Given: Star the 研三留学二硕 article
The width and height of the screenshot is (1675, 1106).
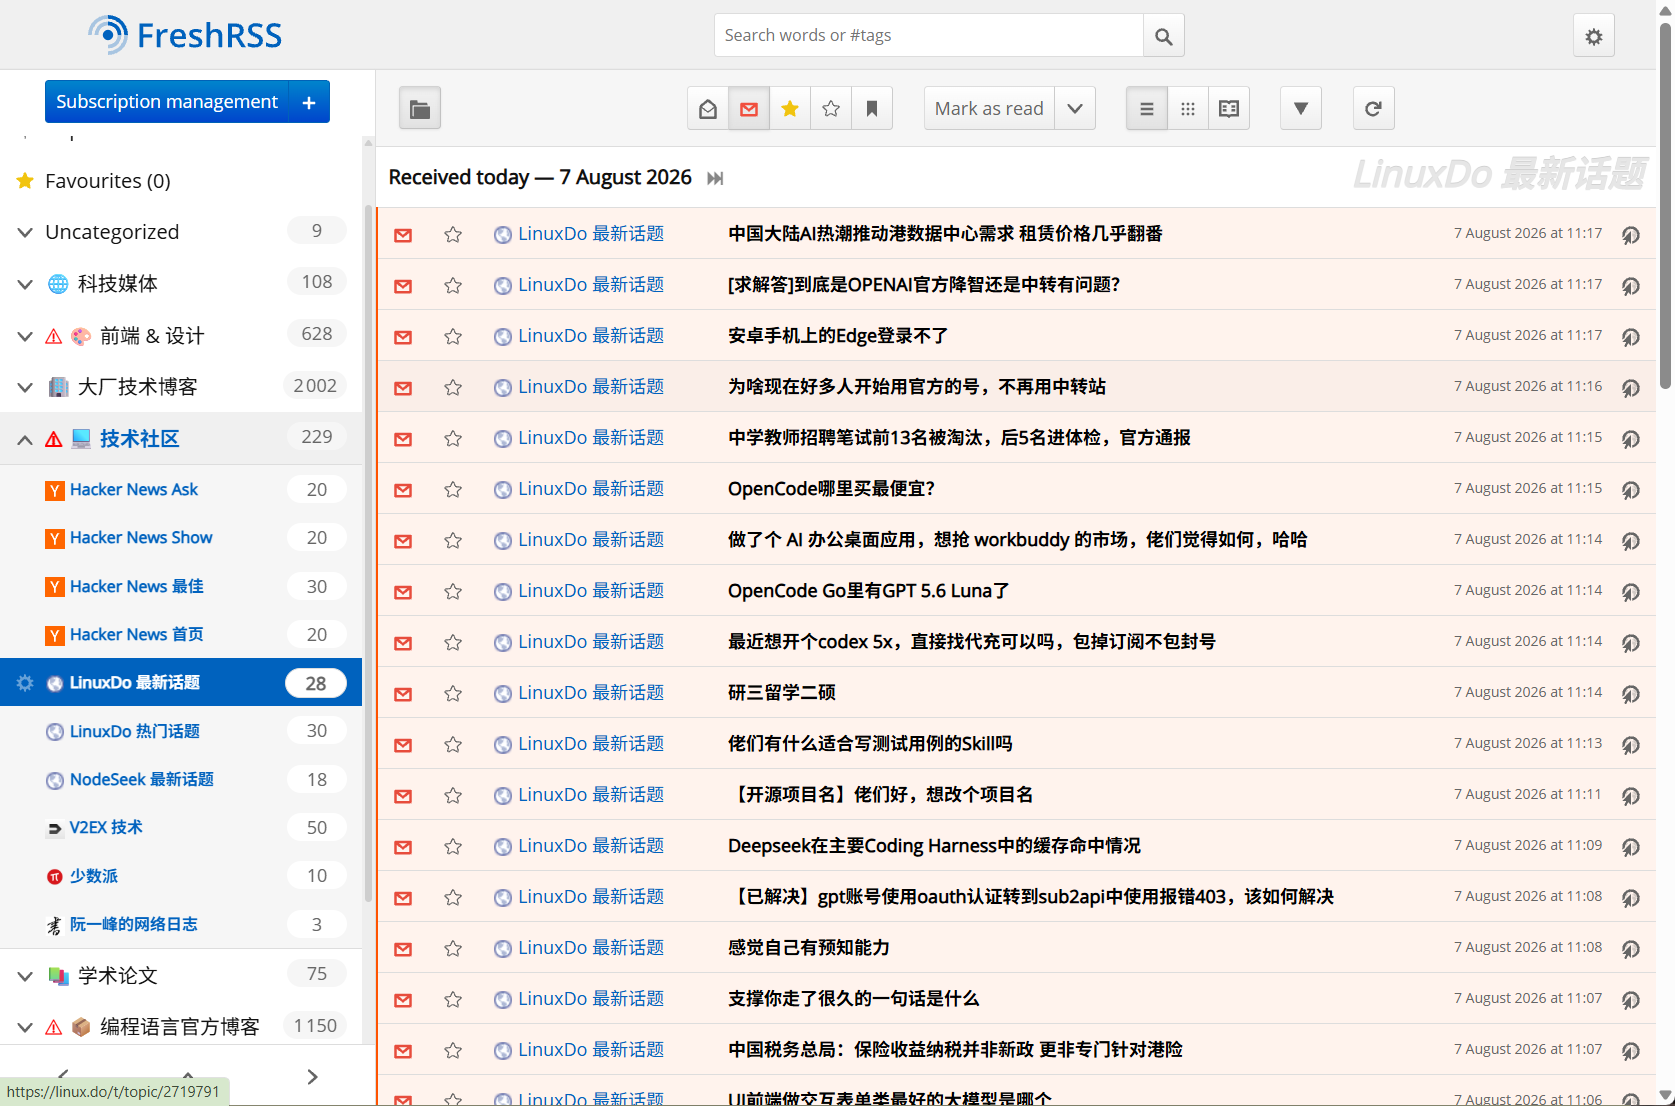Looking at the screenshot, I should (453, 694).
